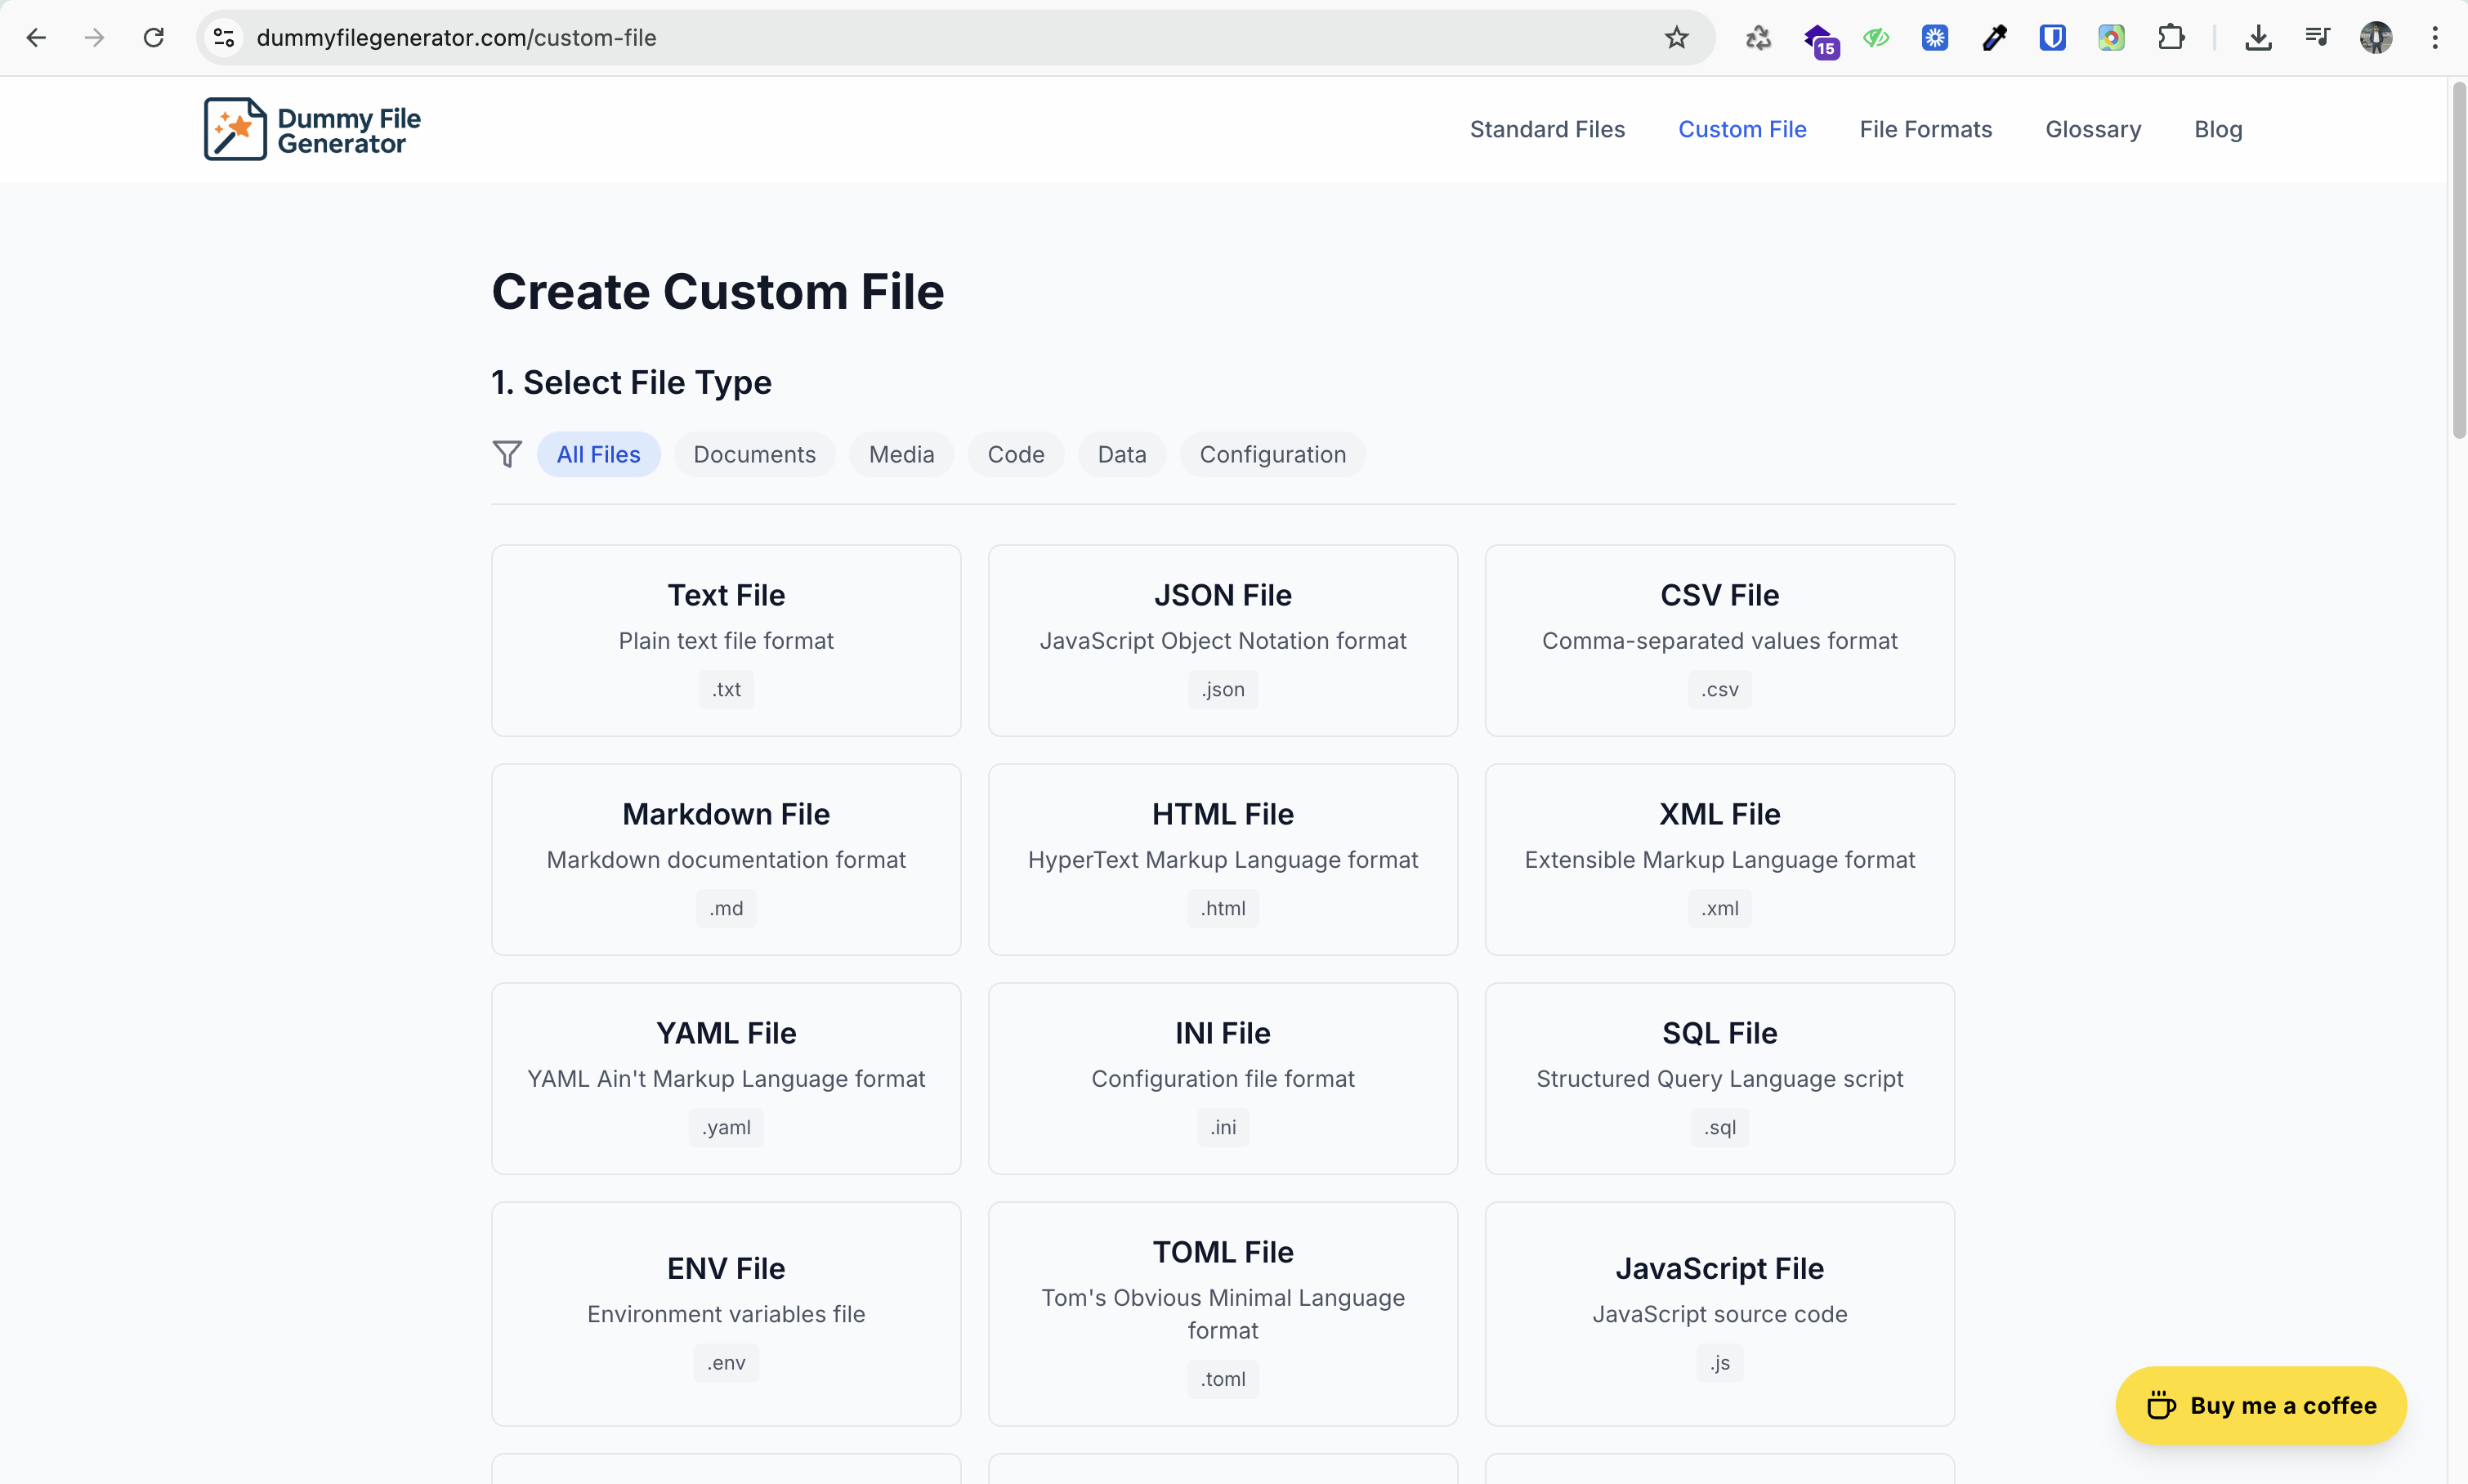Toggle the Code filter chip

[x=1015, y=454]
